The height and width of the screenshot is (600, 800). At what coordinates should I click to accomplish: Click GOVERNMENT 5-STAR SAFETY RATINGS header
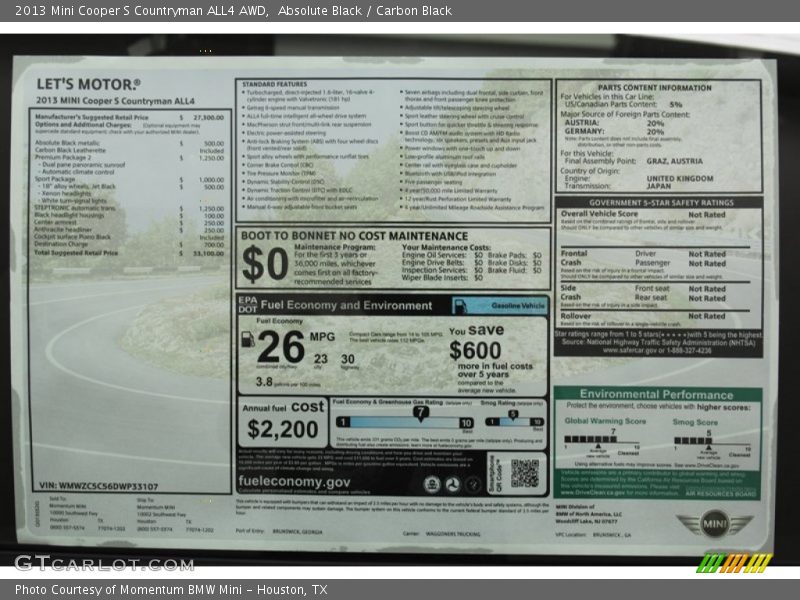(661, 203)
